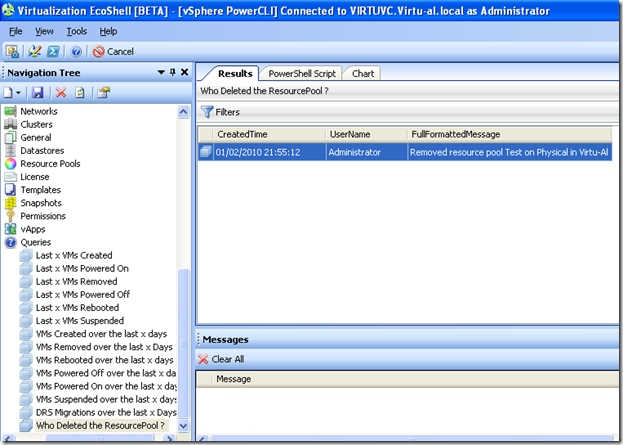Open the Tools menu
Screen dimensions: 623x445
[76, 31]
